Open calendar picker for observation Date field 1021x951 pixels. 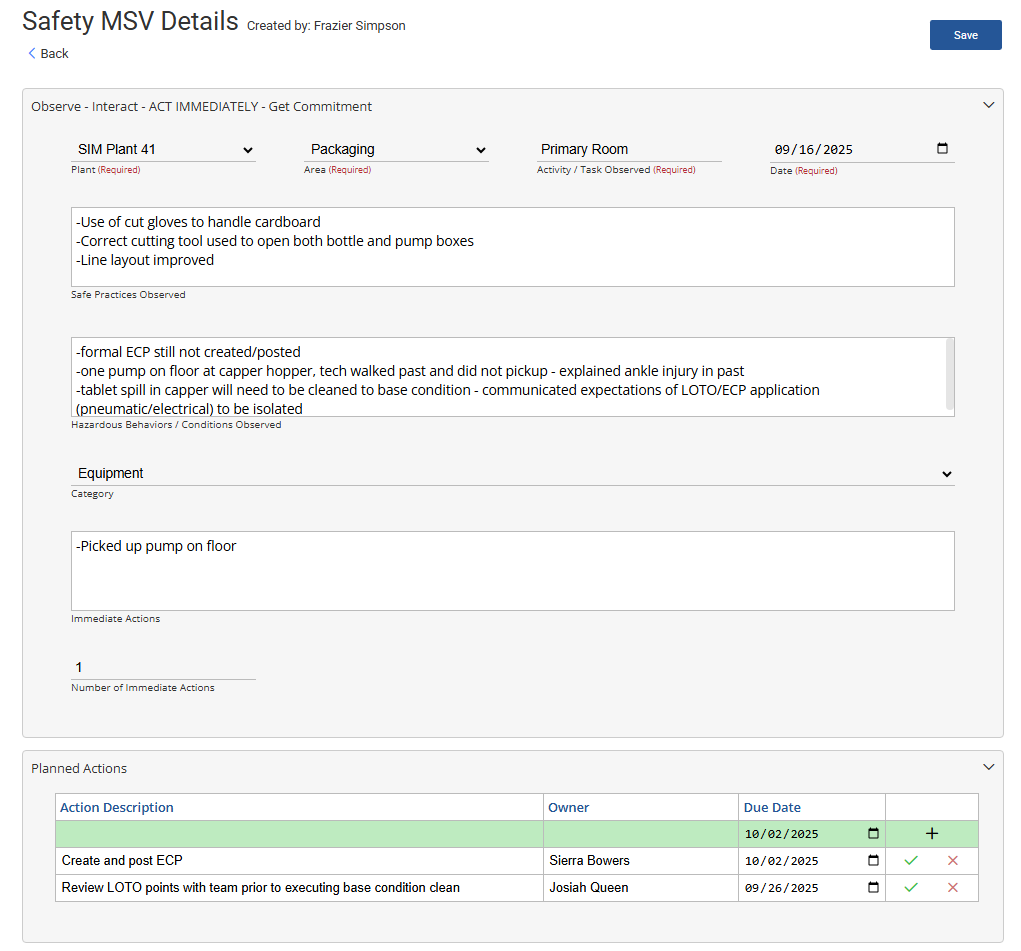(x=942, y=149)
